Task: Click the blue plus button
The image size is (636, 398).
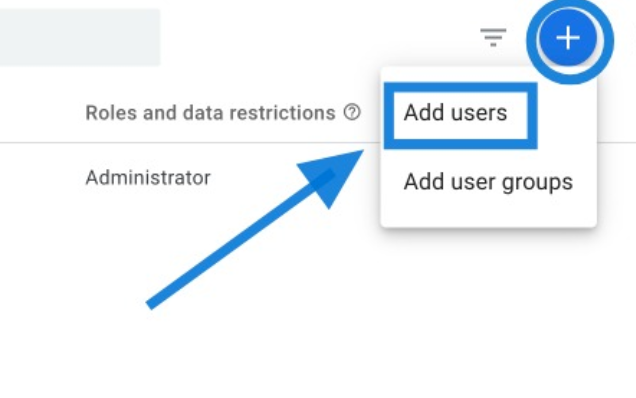Action: 568,38
